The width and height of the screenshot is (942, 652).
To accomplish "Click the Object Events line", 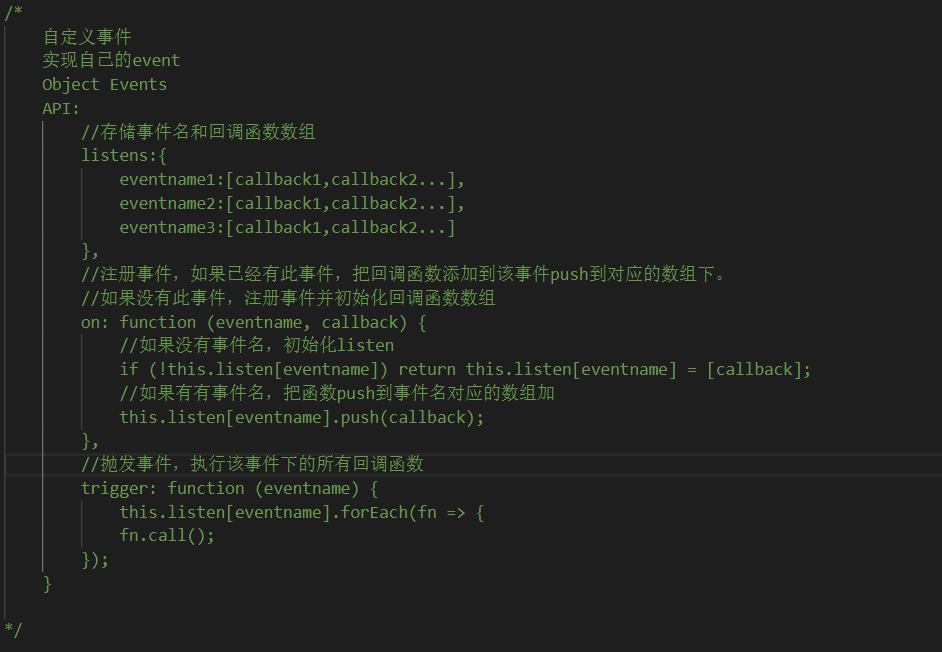I will [x=104, y=85].
